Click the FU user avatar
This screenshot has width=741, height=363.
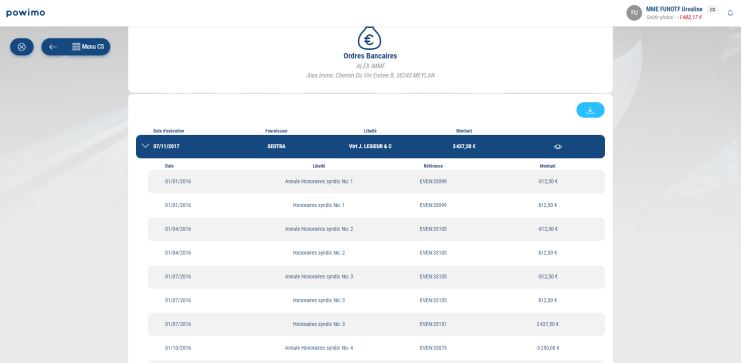click(634, 13)
